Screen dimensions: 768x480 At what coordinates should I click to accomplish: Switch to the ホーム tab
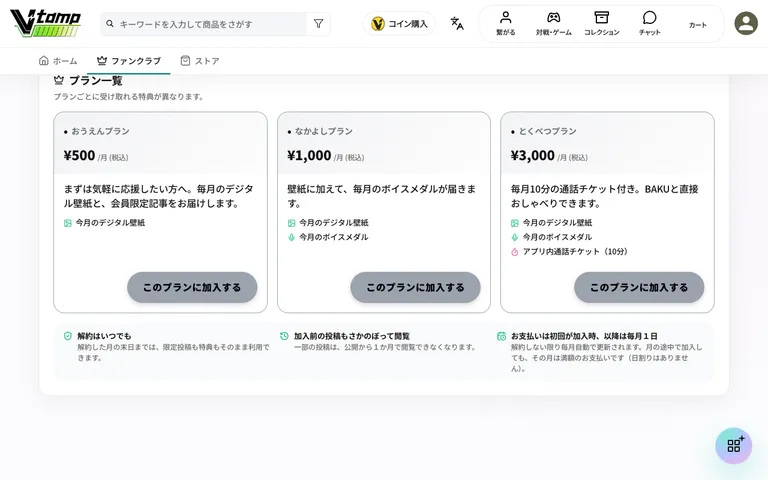[58, 61]
